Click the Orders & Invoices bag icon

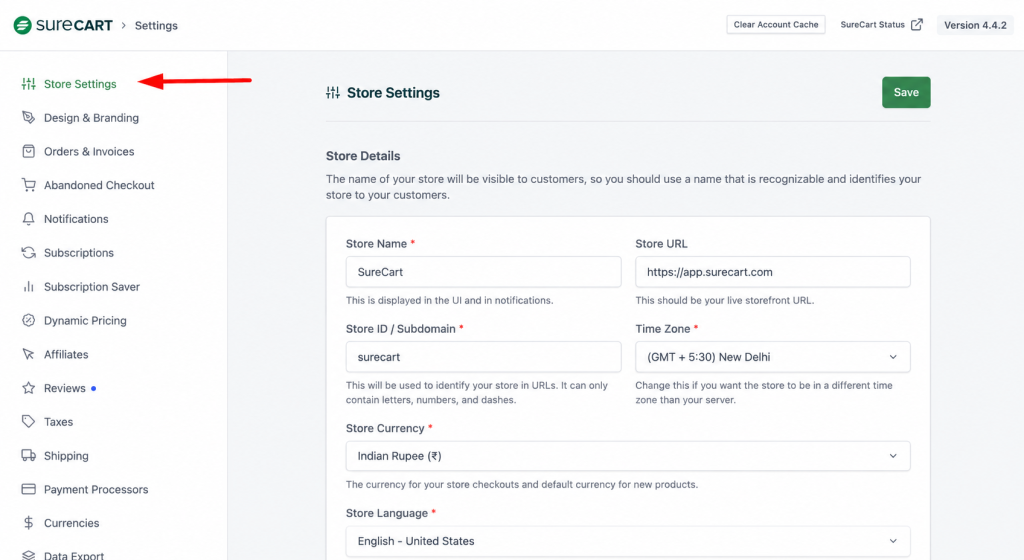(x=28, y=151)
